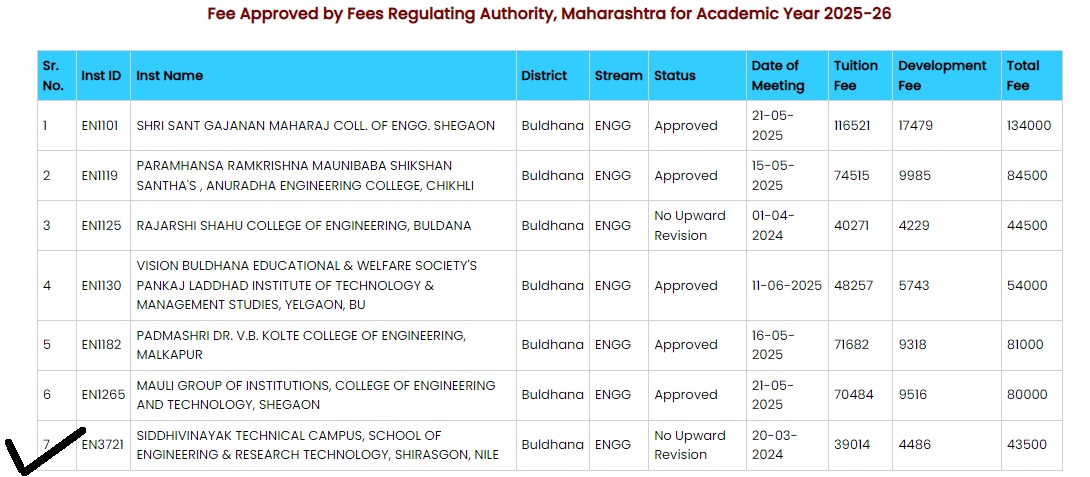Click the EN3721 institute ID
Image resolution: width=1090 pixels, height=477 pixels.
tap(103, 445)
